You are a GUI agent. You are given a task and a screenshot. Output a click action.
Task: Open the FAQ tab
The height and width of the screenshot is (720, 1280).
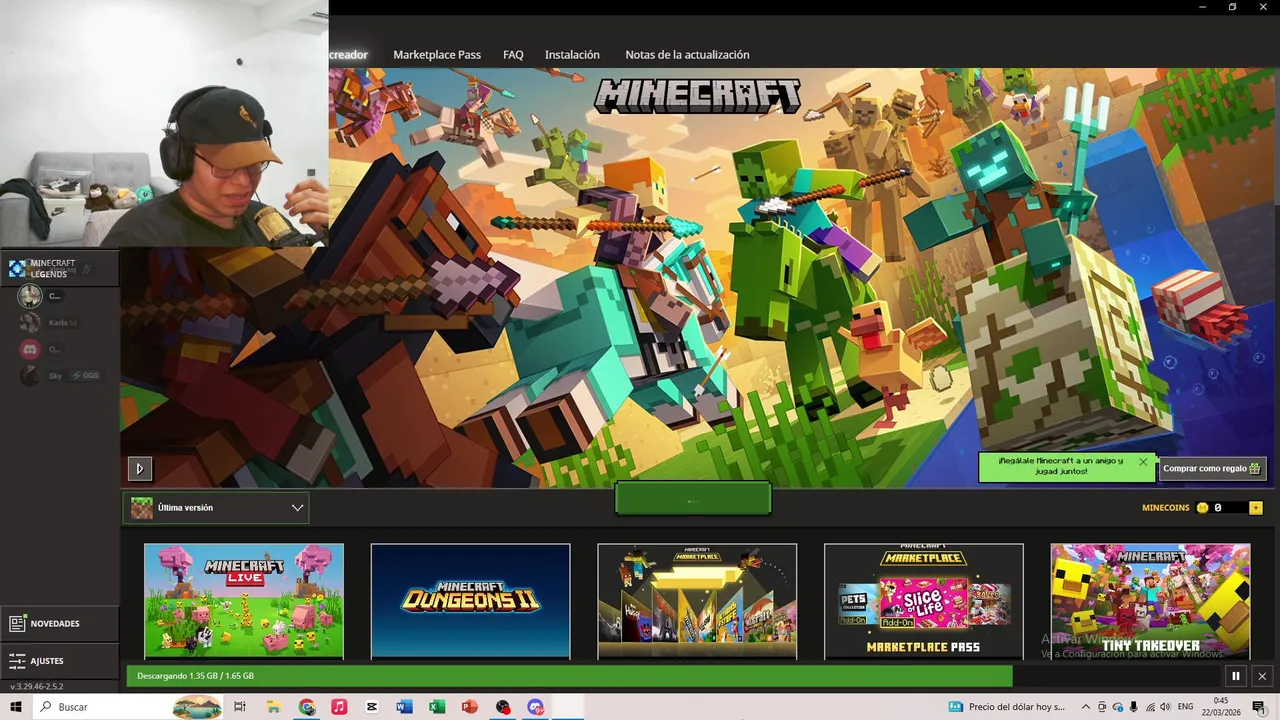(513, 55)
